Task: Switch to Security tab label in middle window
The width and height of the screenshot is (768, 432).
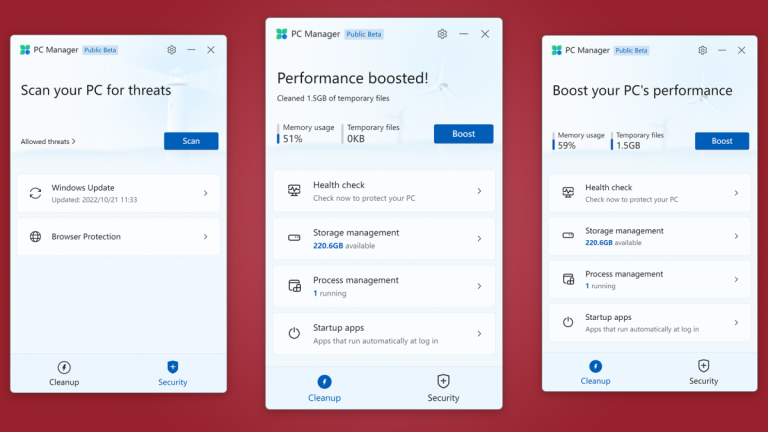Action: pyautogui.click(x=443, y=398)
